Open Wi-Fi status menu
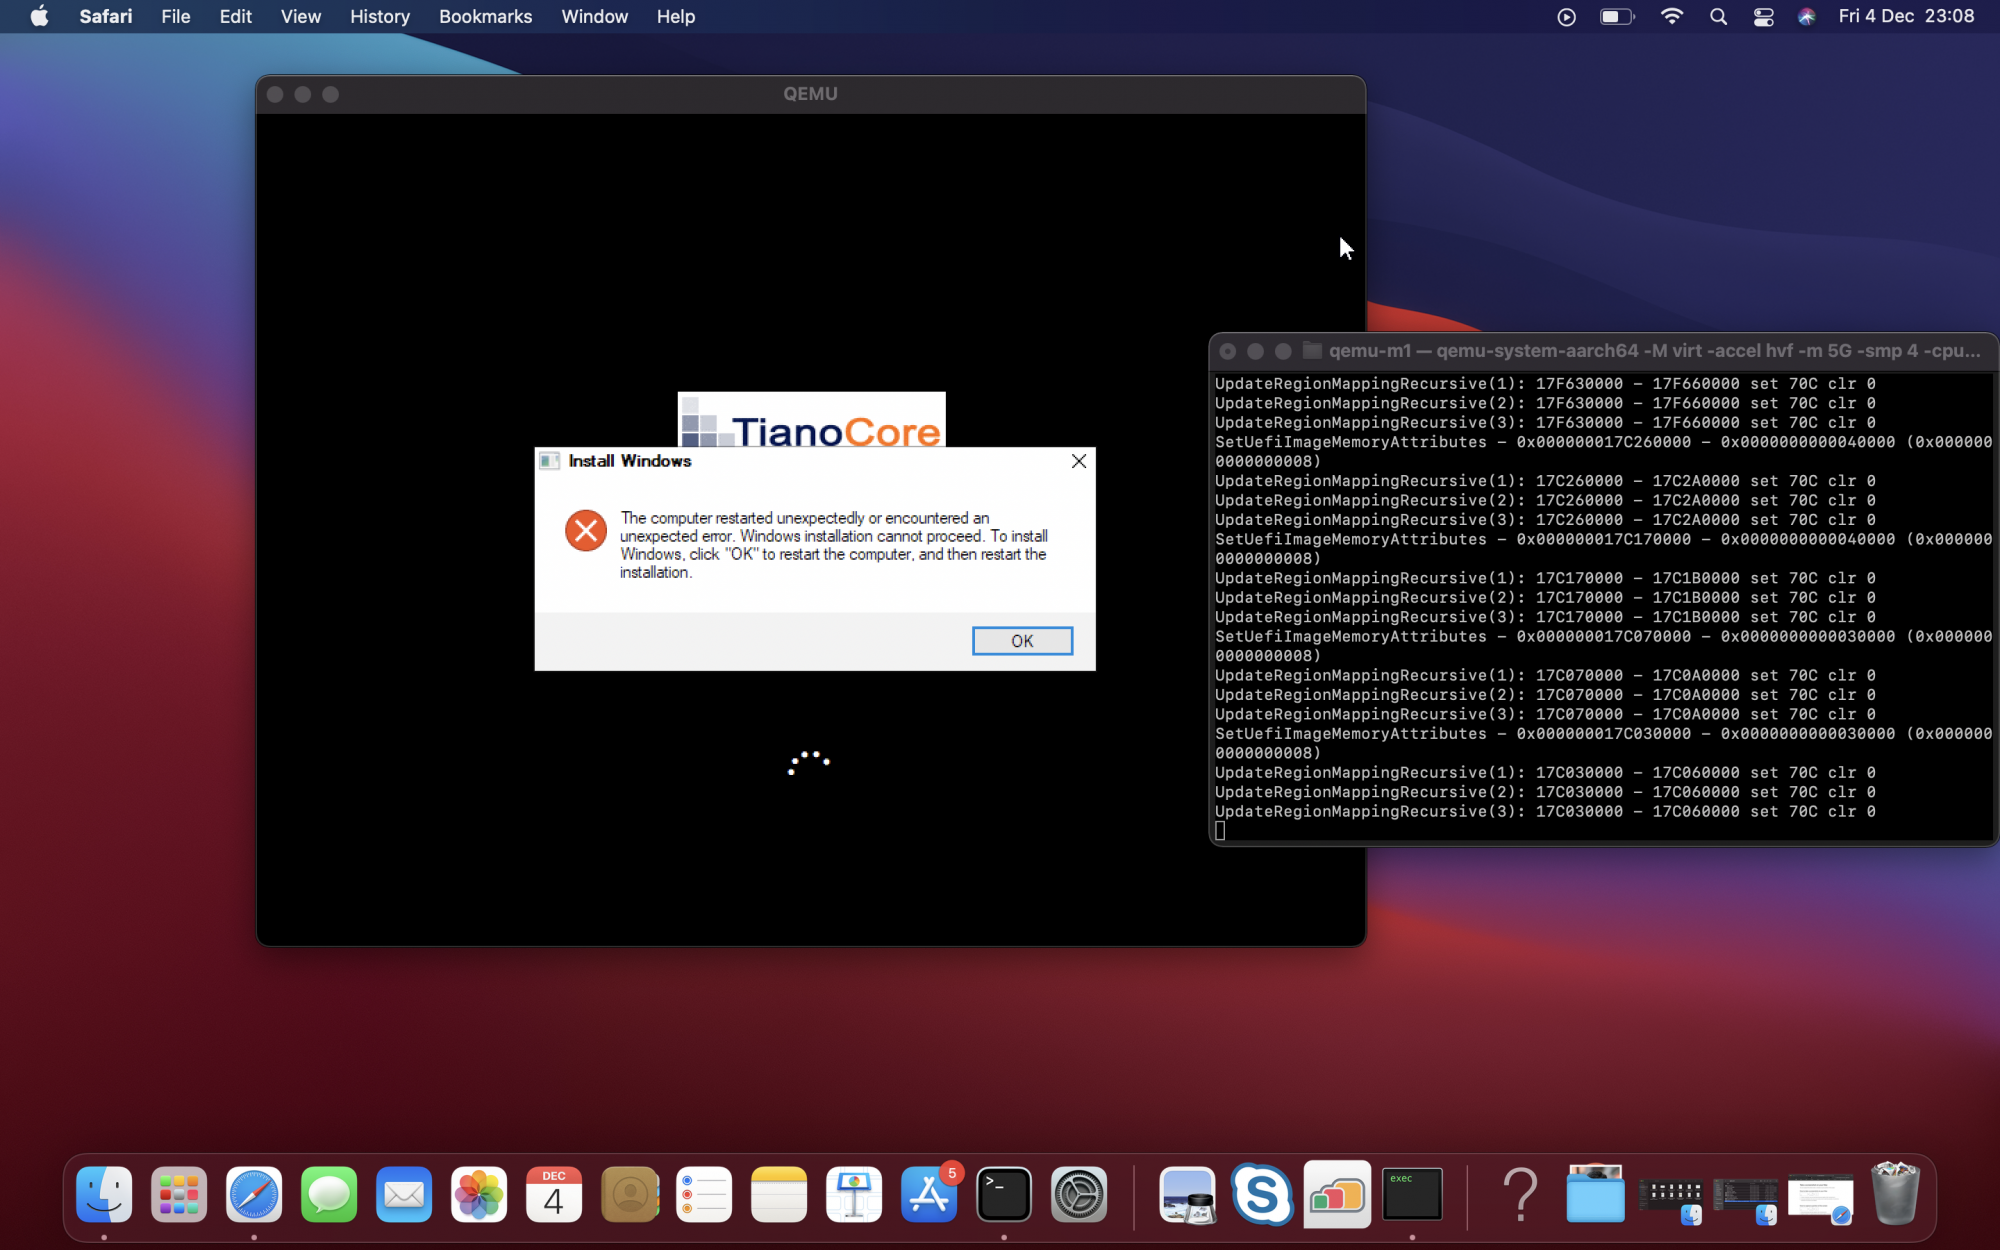Viewport: 2000px width, 1250px height. 1671,17
